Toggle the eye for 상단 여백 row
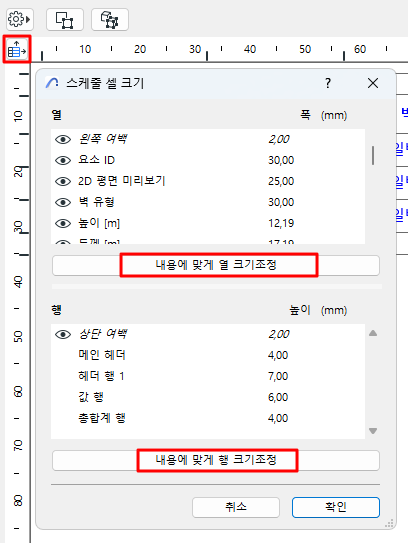The width and height of the screenshot is (408, 543). tap(63, 334)
